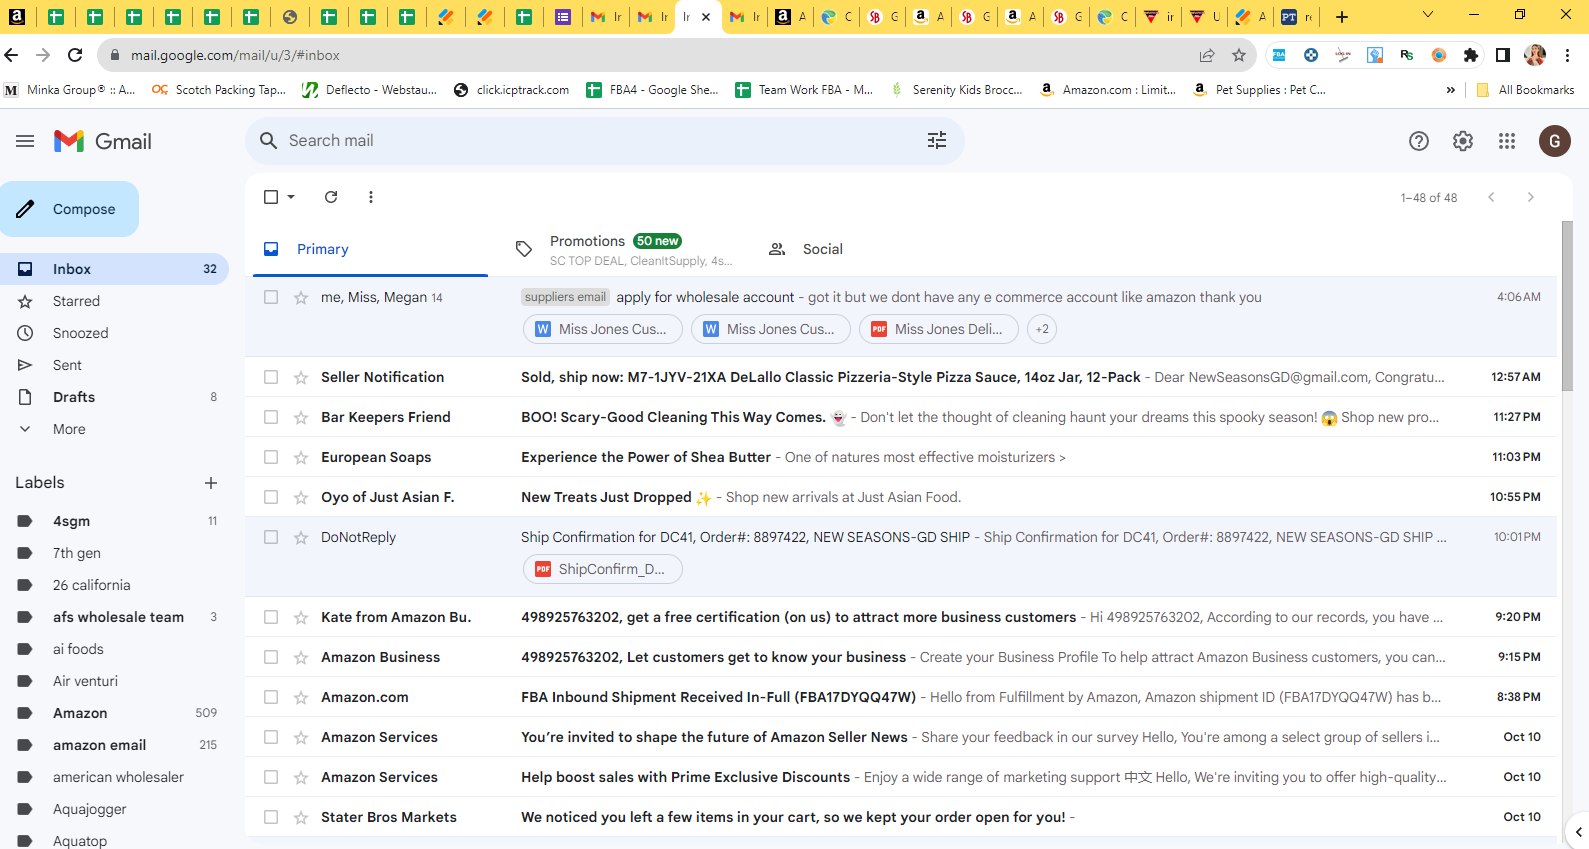Show the side panel arrow at bottom right
The width and height of the screenshot is (1589, 849).
click(1578, 831)
